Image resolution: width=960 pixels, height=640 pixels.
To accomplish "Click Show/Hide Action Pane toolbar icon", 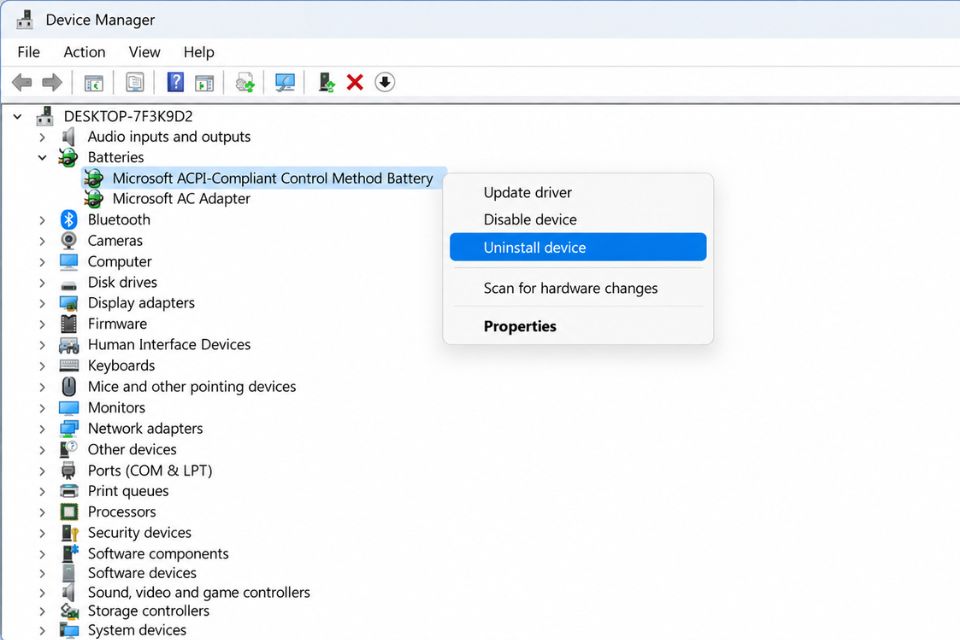I will pos(204,83).
